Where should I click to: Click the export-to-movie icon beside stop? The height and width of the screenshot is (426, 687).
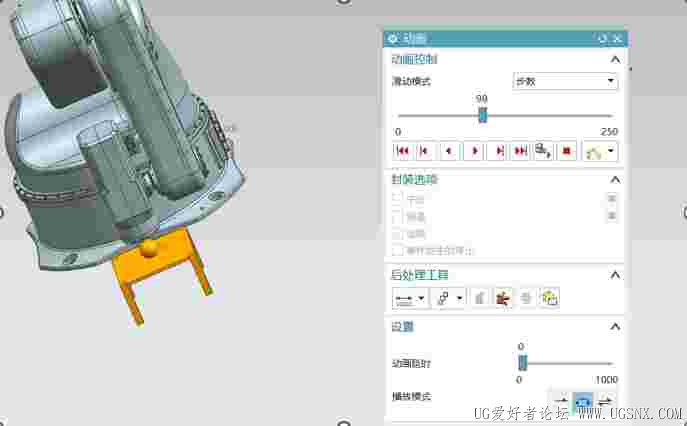[543, 151]
